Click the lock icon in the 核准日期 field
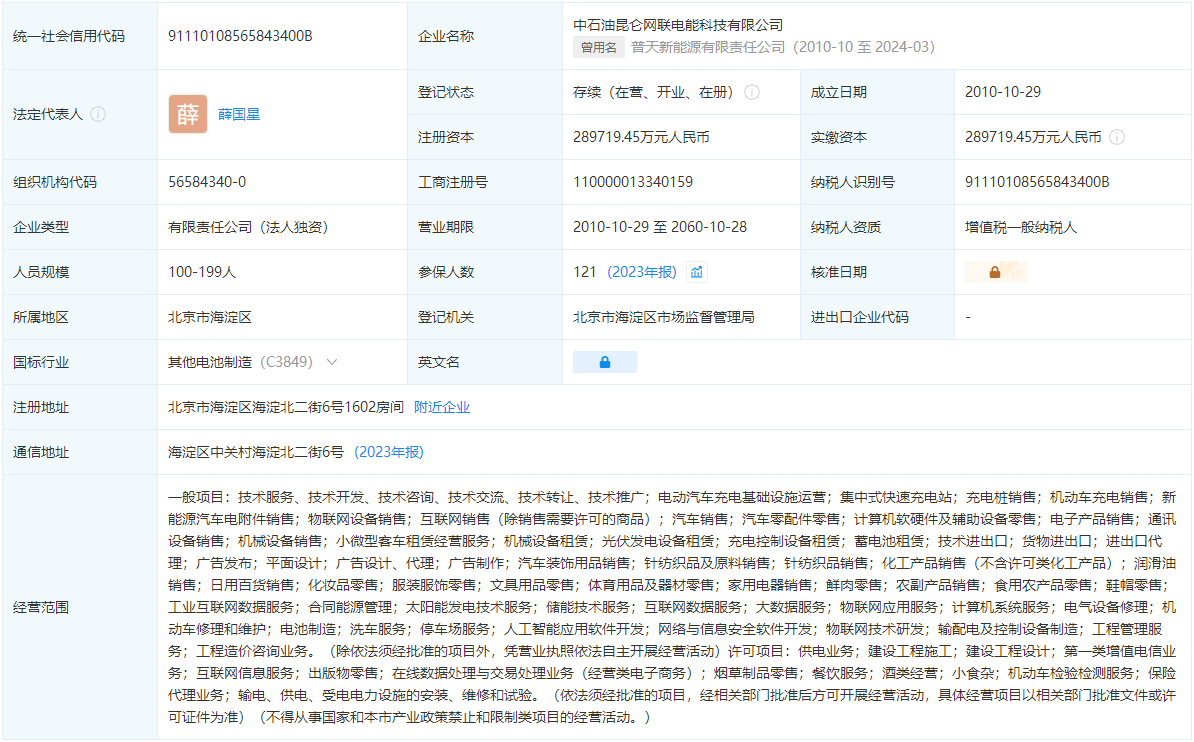The width and height of the screenshot is (1194, 742). pos(994,271)
